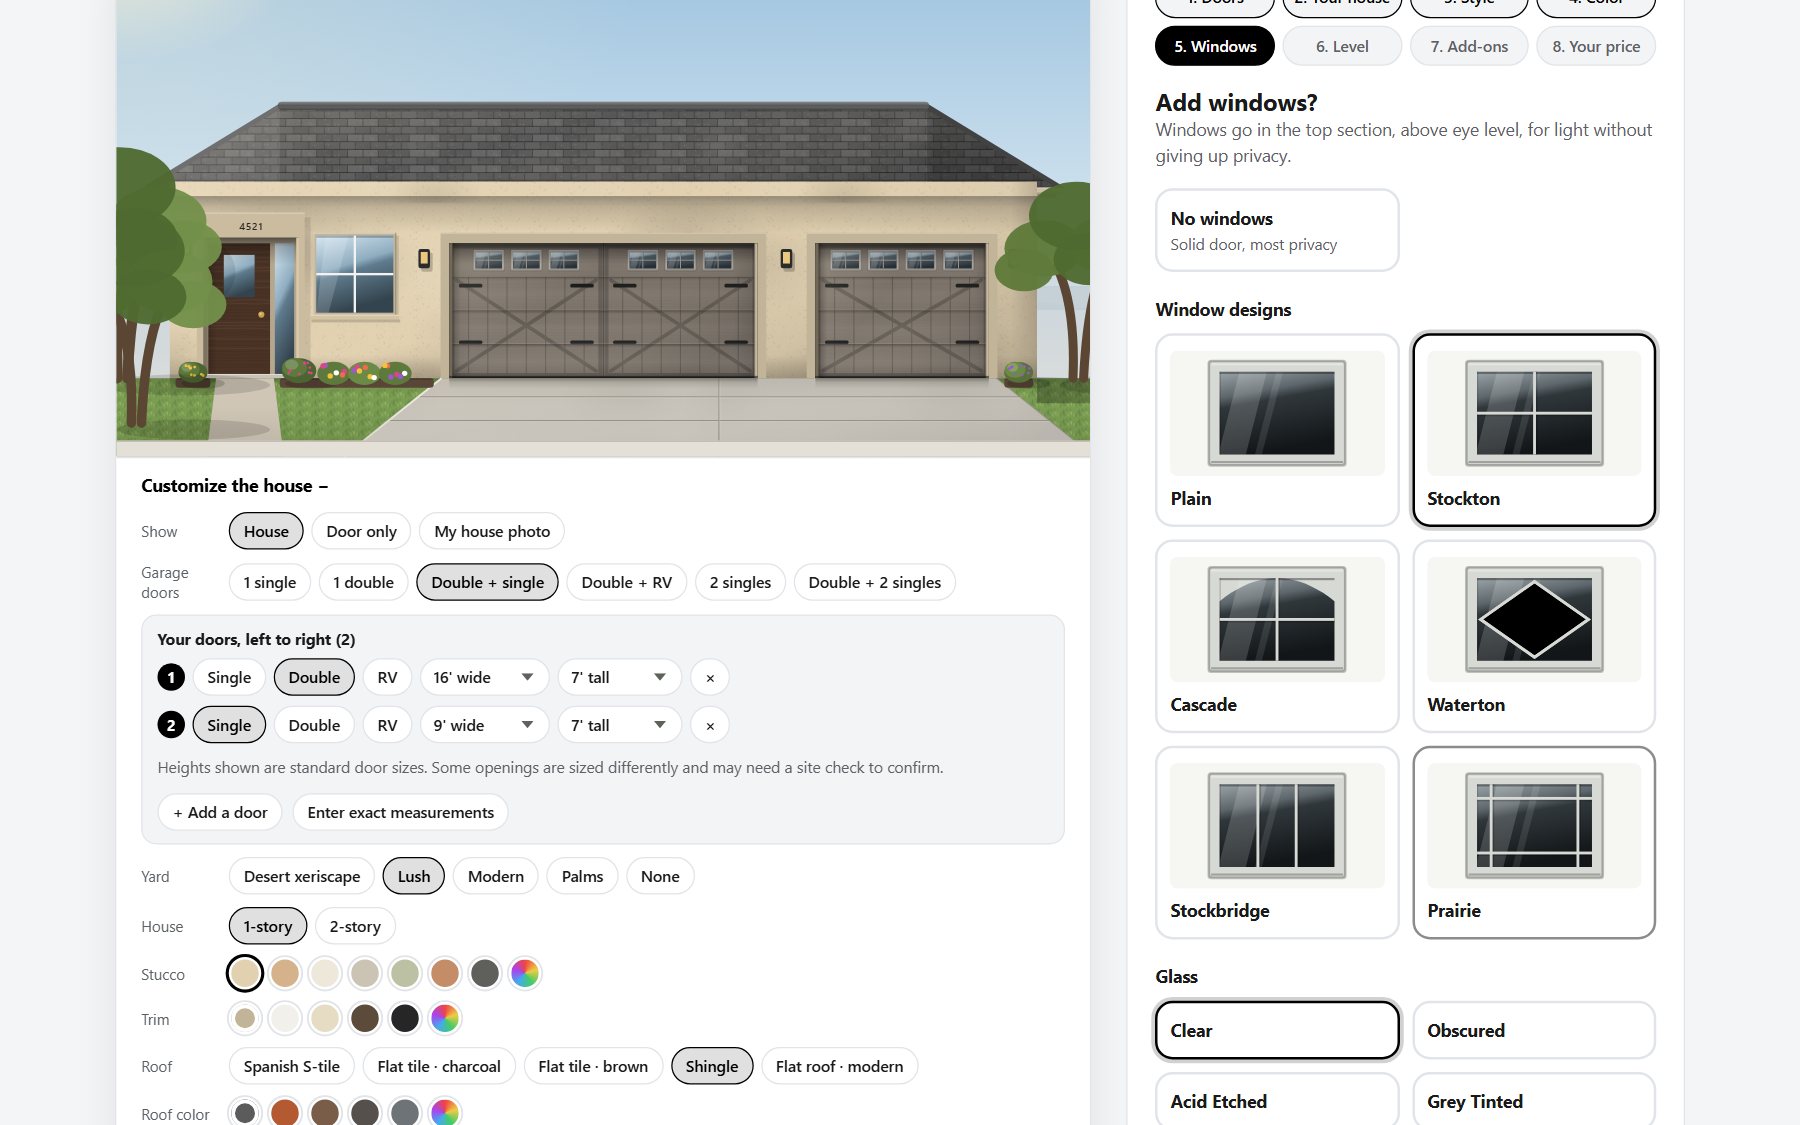Select 1-story house
Screen dimensions: 1800x1125
[x=268, y=927]
